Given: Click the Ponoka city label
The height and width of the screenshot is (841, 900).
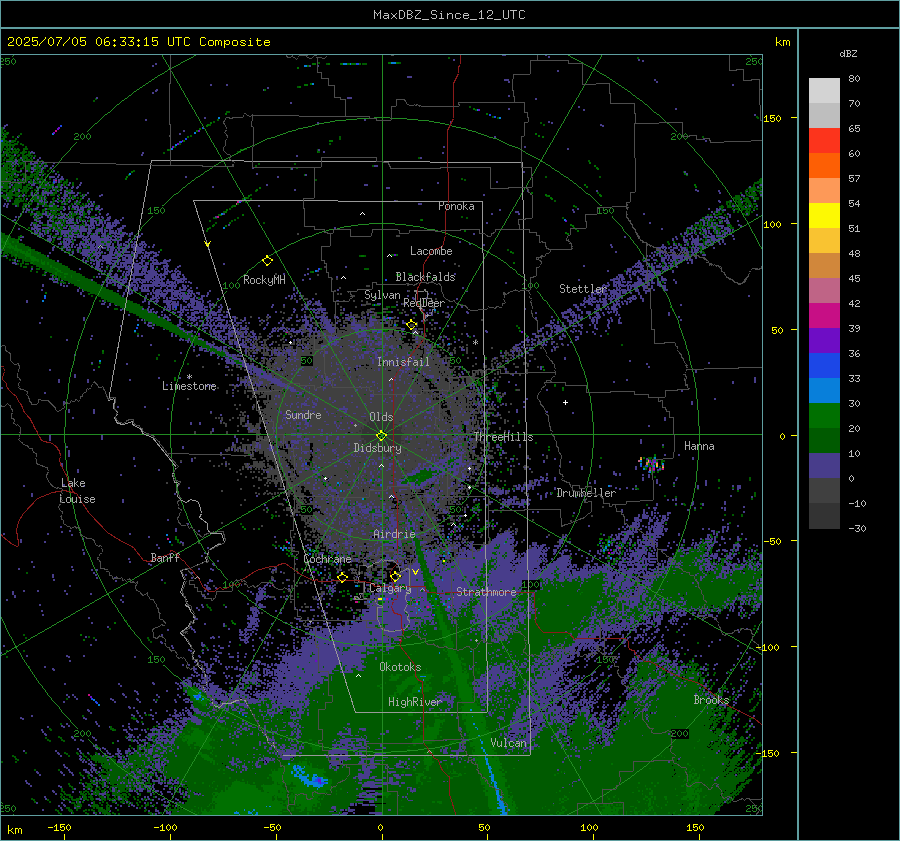Looking at the screenshot, I should [456, 206].
